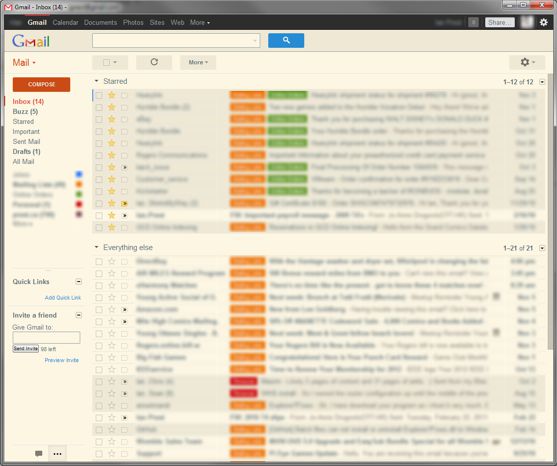Viewport: 557px width, 466px height.
Task: Open the gear options in the black top bar
Action: 544,22
